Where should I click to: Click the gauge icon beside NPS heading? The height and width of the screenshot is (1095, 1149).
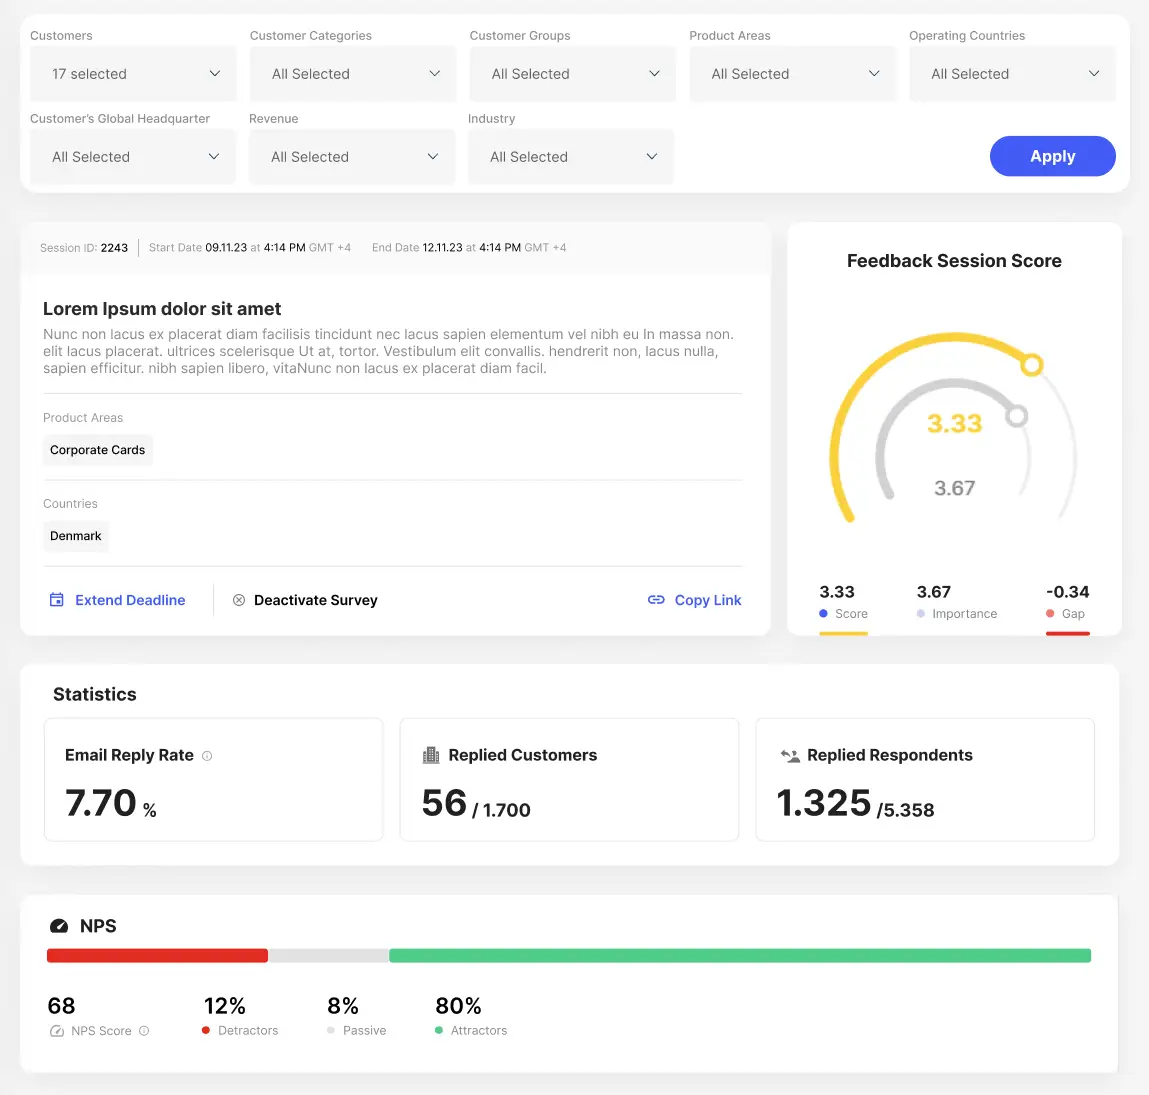click(x=59, y=926)
